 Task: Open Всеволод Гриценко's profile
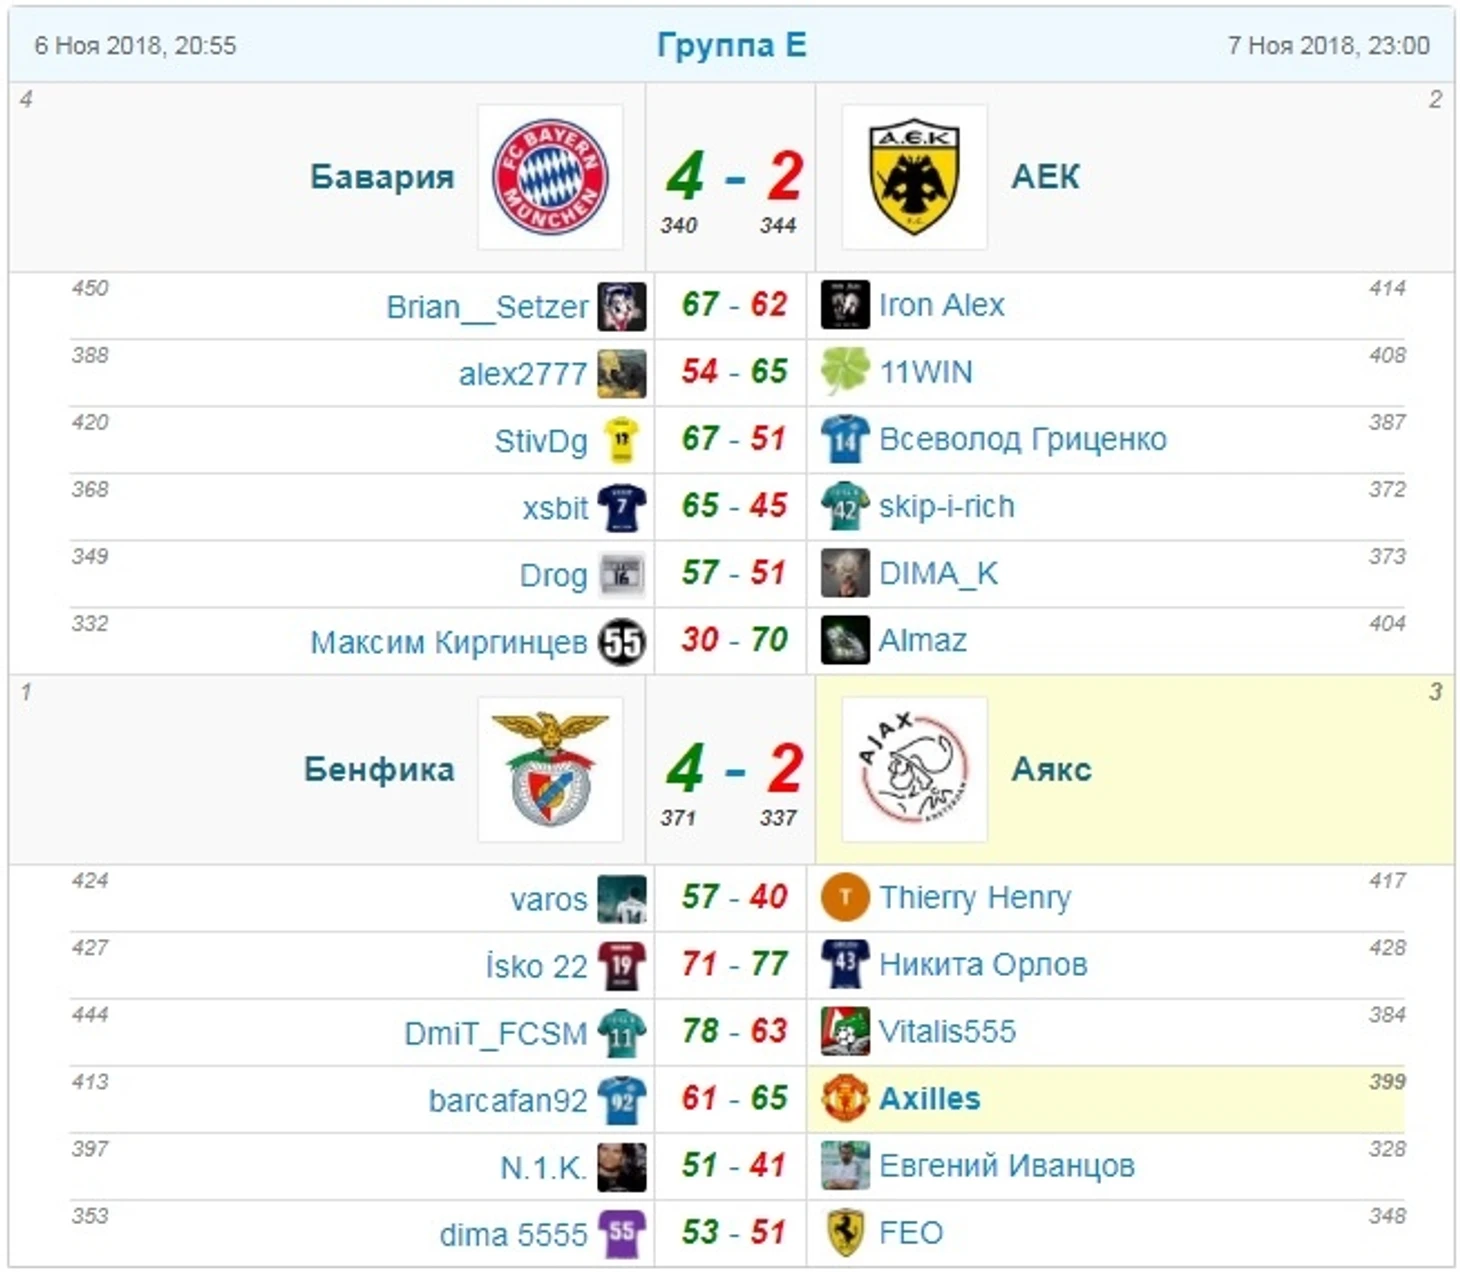1022,439
